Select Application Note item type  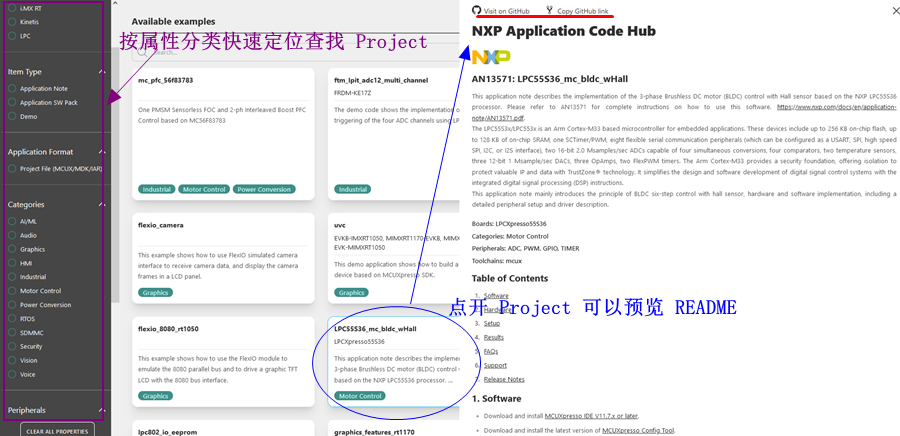(x=13, y=88)
